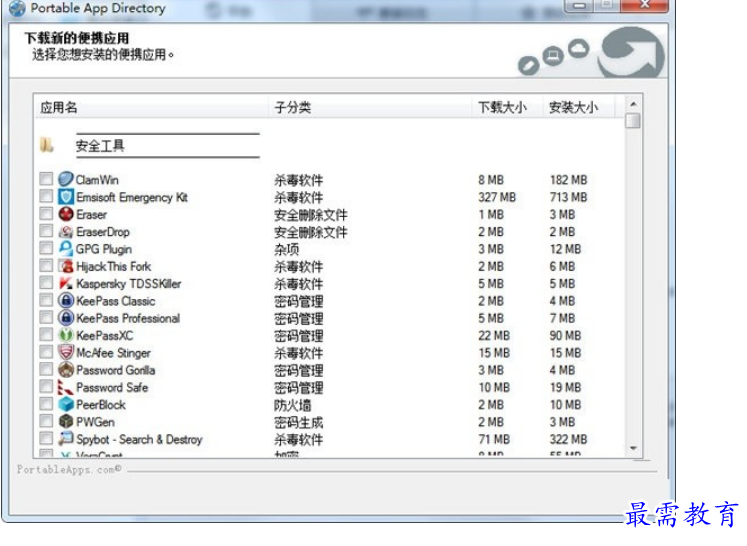Click the Eraser app icon
Viewport: 747px width, 546px height.
[66, 214]
